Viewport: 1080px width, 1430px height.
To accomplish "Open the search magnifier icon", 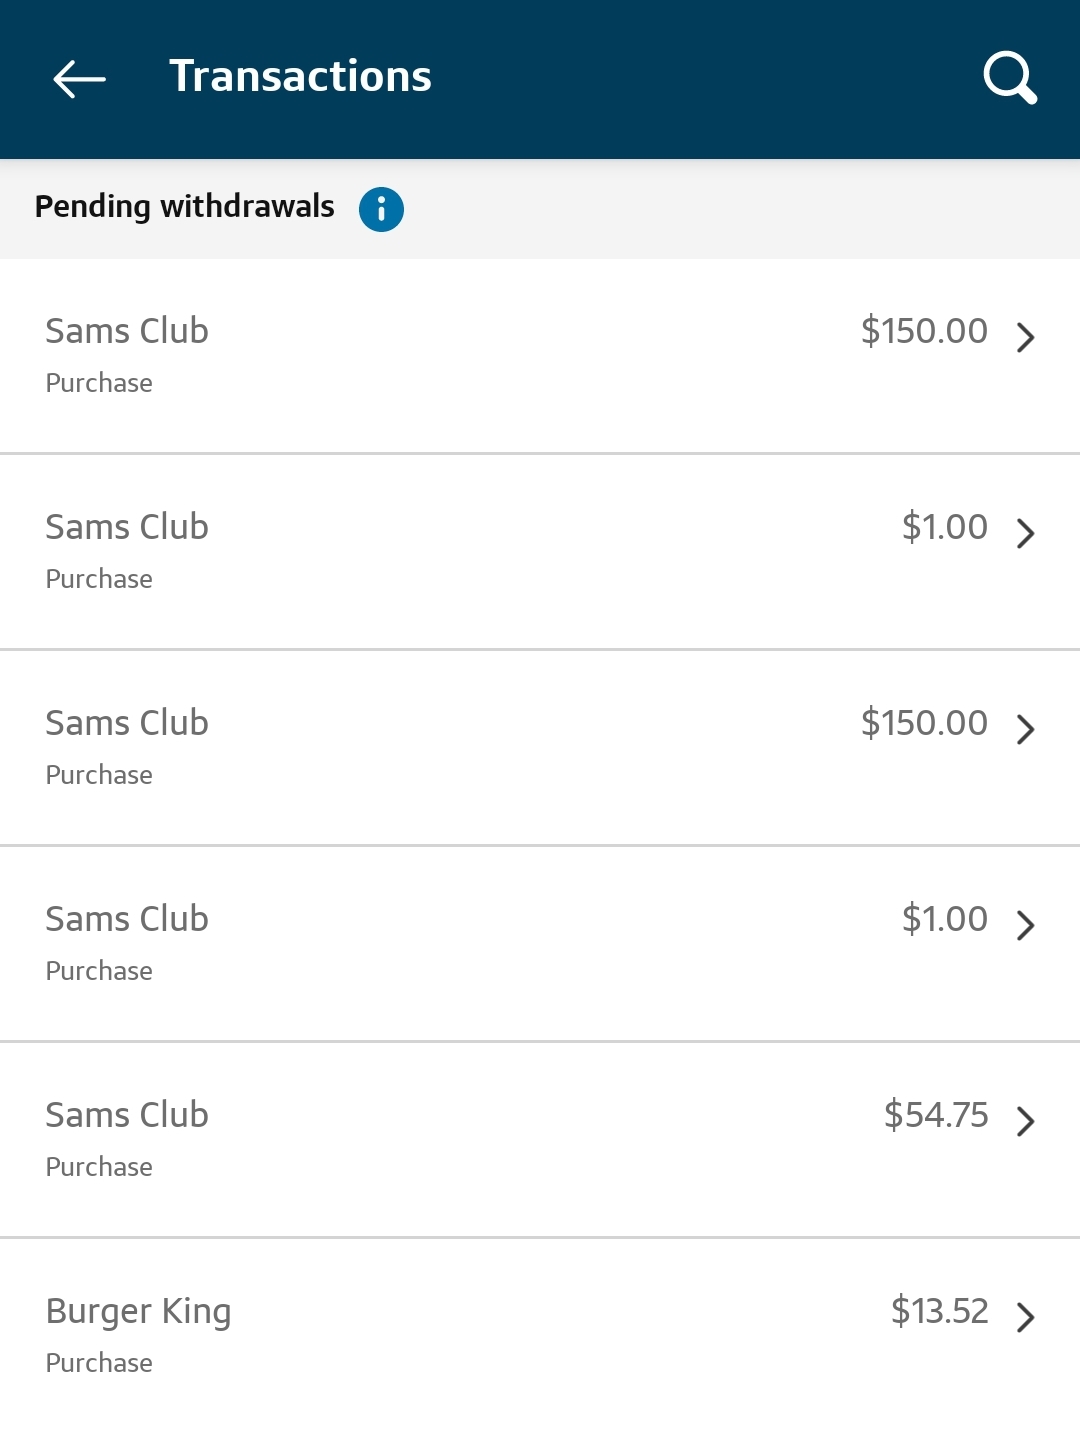I will 1010,78.
